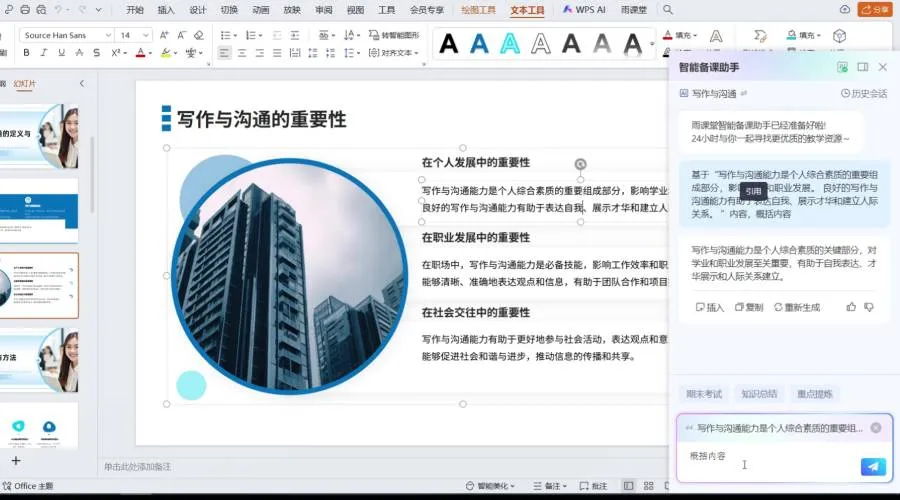This screenshot has height=500, width=900.
Task: Remove the quoted text with x icon
Action: [x=875, y=428]
